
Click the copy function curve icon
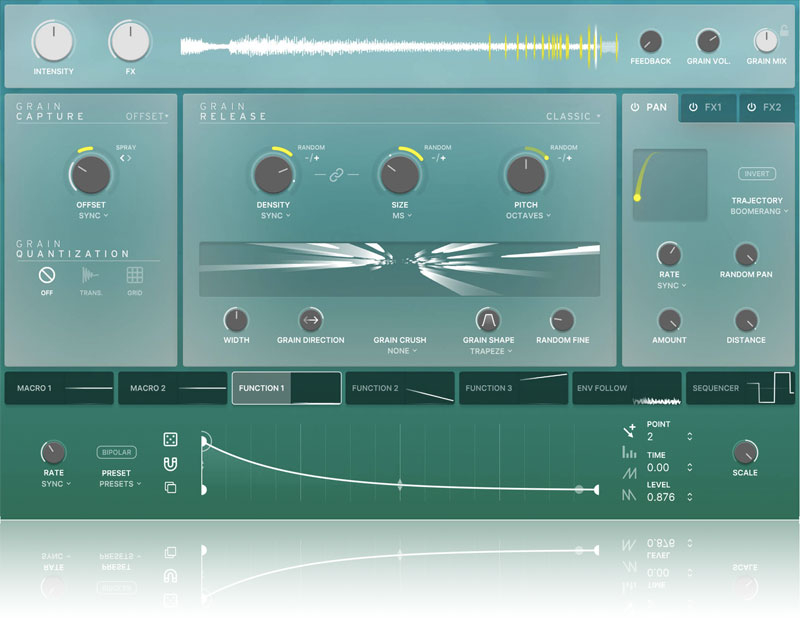(x=170, y=488)
